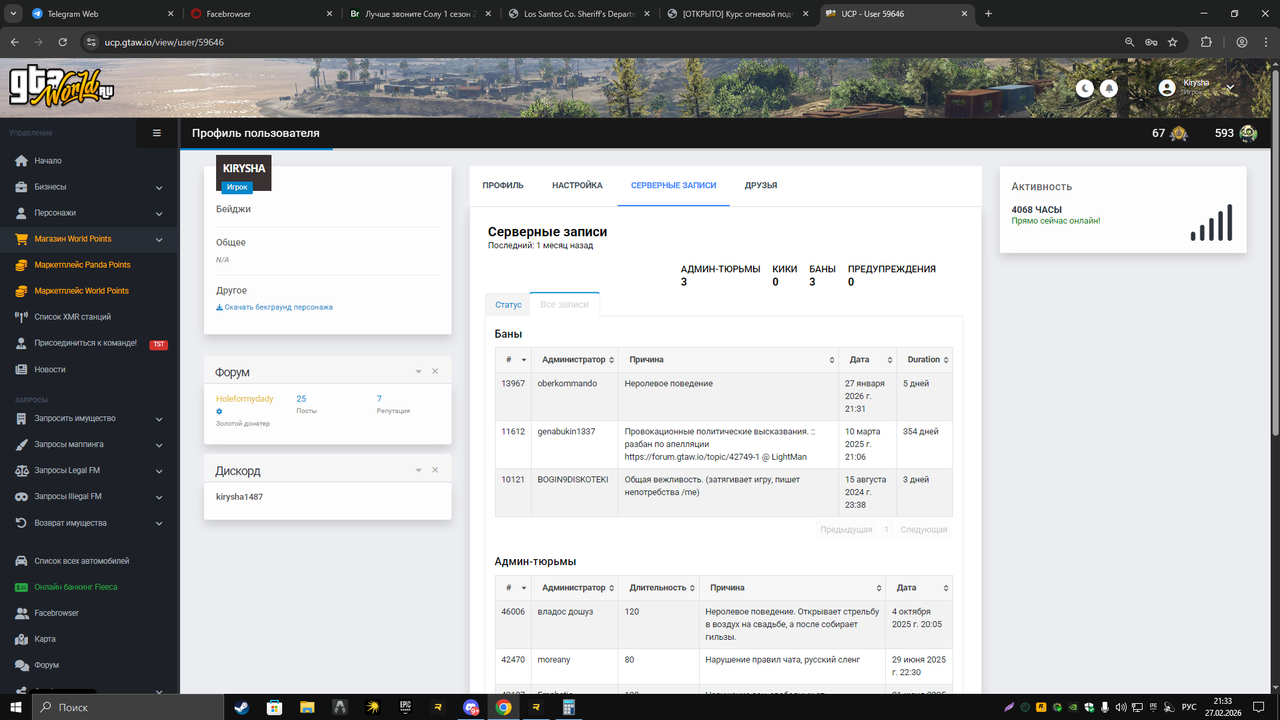Click Новости news icon in sidebar
The height and width of the screenshot is (720, 1280).
[21, 369]
